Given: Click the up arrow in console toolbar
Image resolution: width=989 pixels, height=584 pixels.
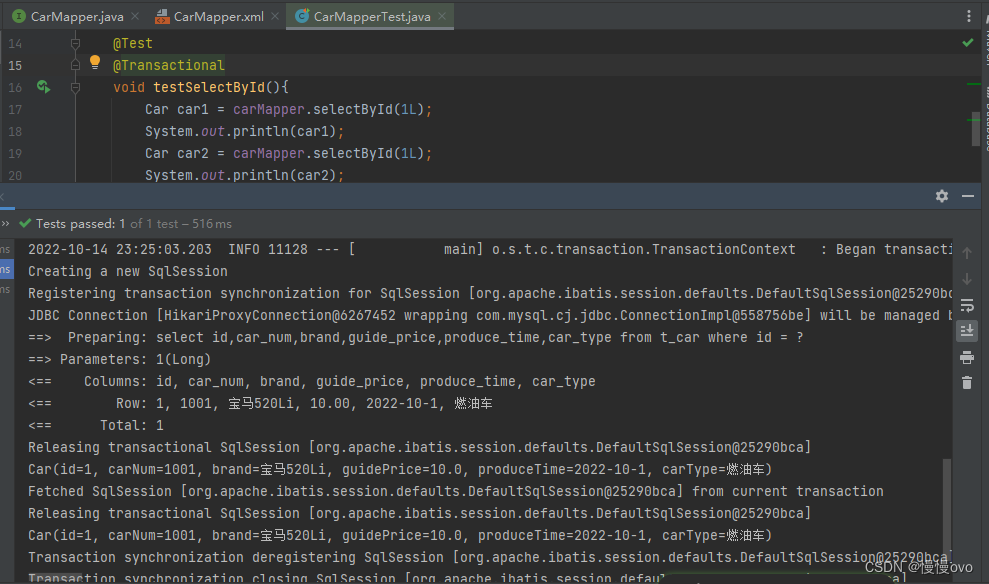Looking at the screenshot, I should pos(967,253).
